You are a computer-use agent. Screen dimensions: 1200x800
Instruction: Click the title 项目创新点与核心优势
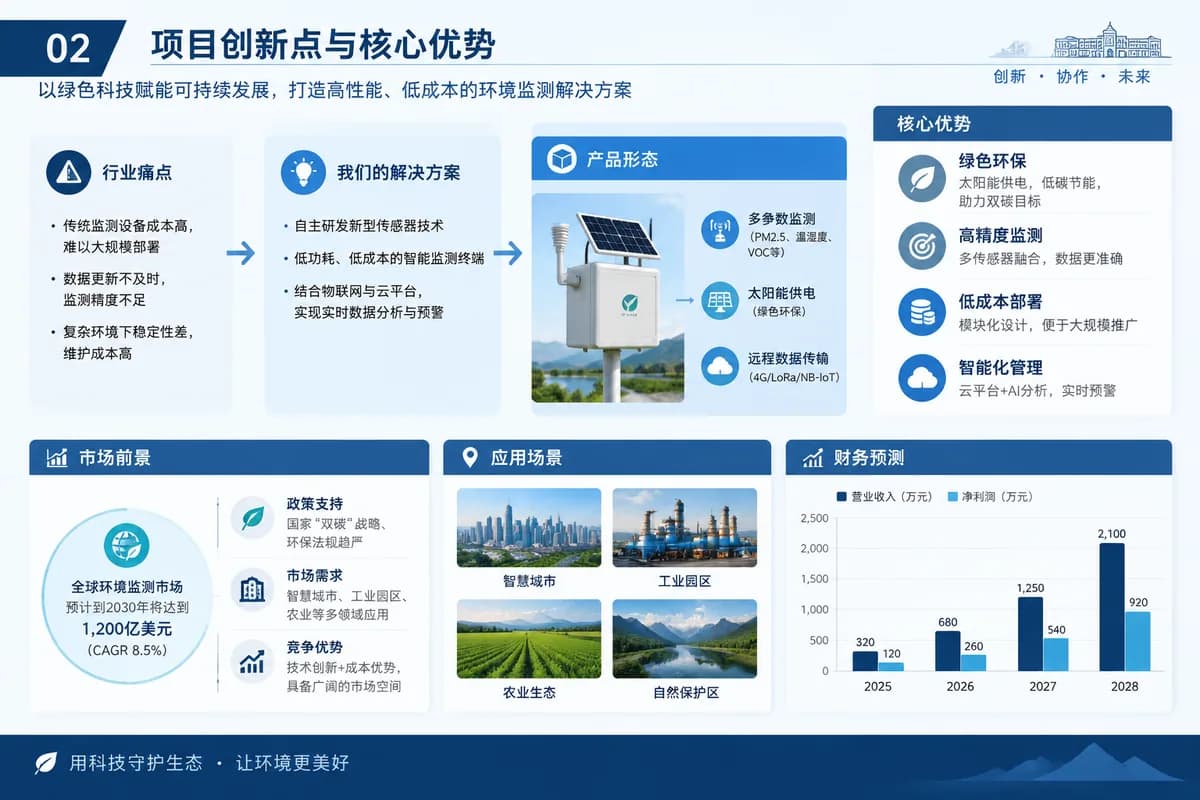tap(323, 45)
